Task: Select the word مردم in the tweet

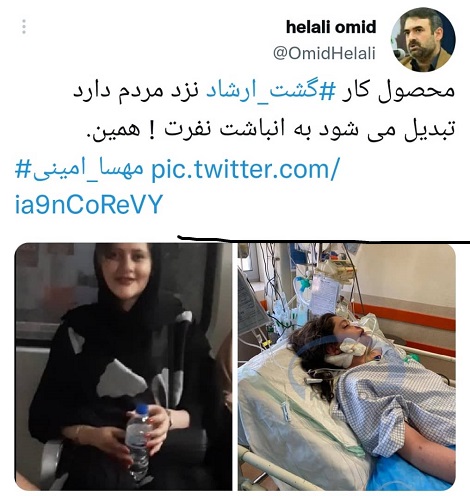Action: pyautogui.click(x=140, y=91)
